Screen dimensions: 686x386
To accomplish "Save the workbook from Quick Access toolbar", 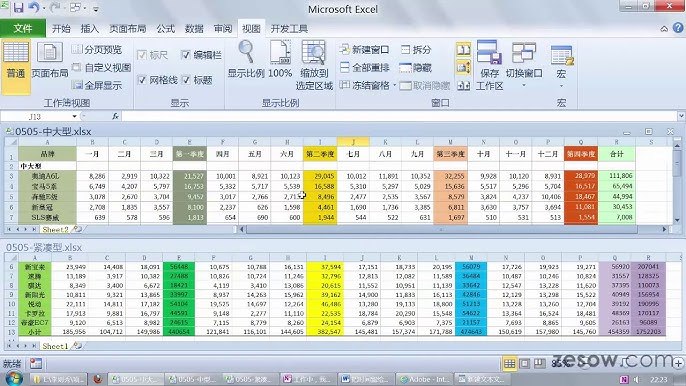I will [18, 8].
